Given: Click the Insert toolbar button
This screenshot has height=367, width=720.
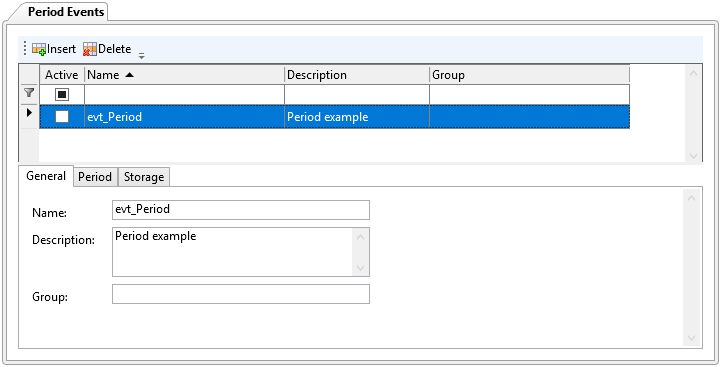Looking at the screenshot, I should pyautogui.click(x=54, y=49).
